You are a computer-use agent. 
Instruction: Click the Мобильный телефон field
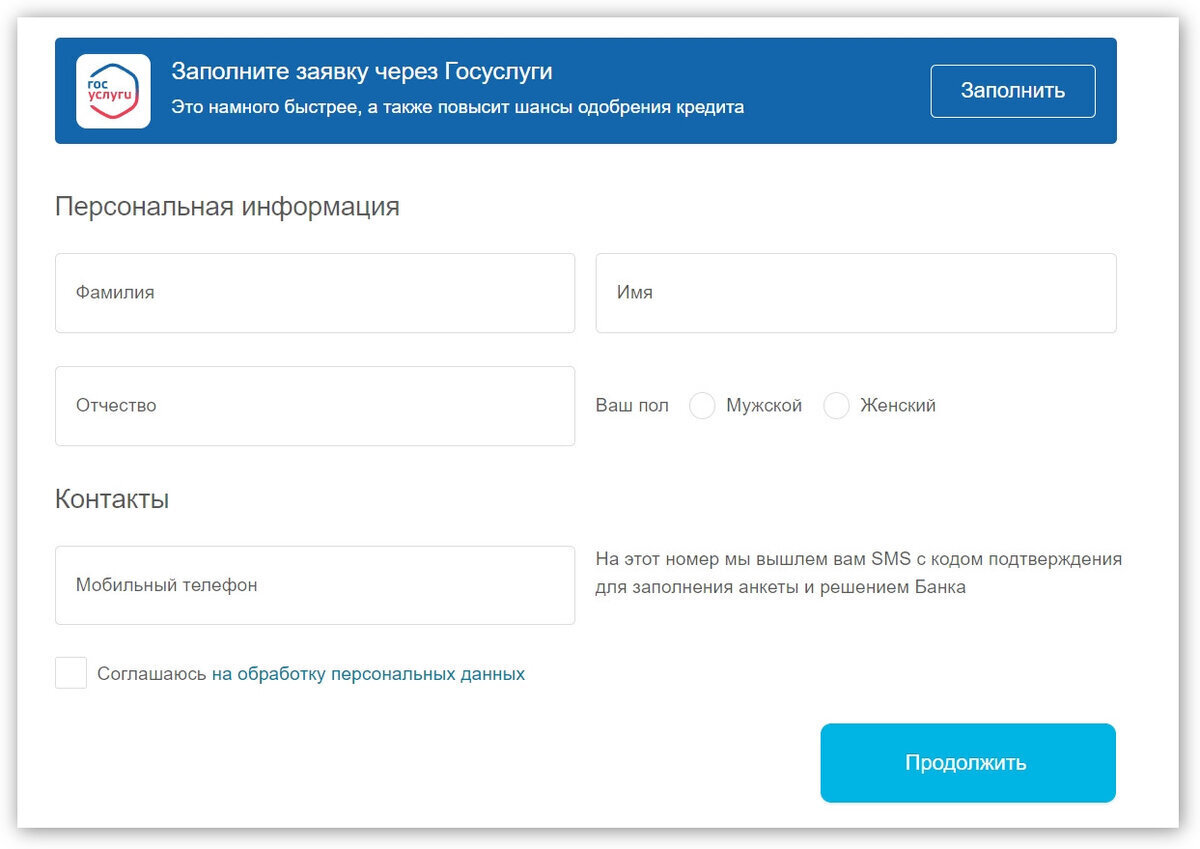coord(315,585)
